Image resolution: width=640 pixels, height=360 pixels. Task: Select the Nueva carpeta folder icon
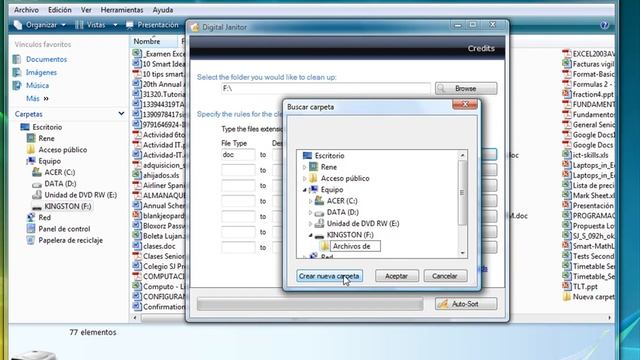[x=567, y=297]
